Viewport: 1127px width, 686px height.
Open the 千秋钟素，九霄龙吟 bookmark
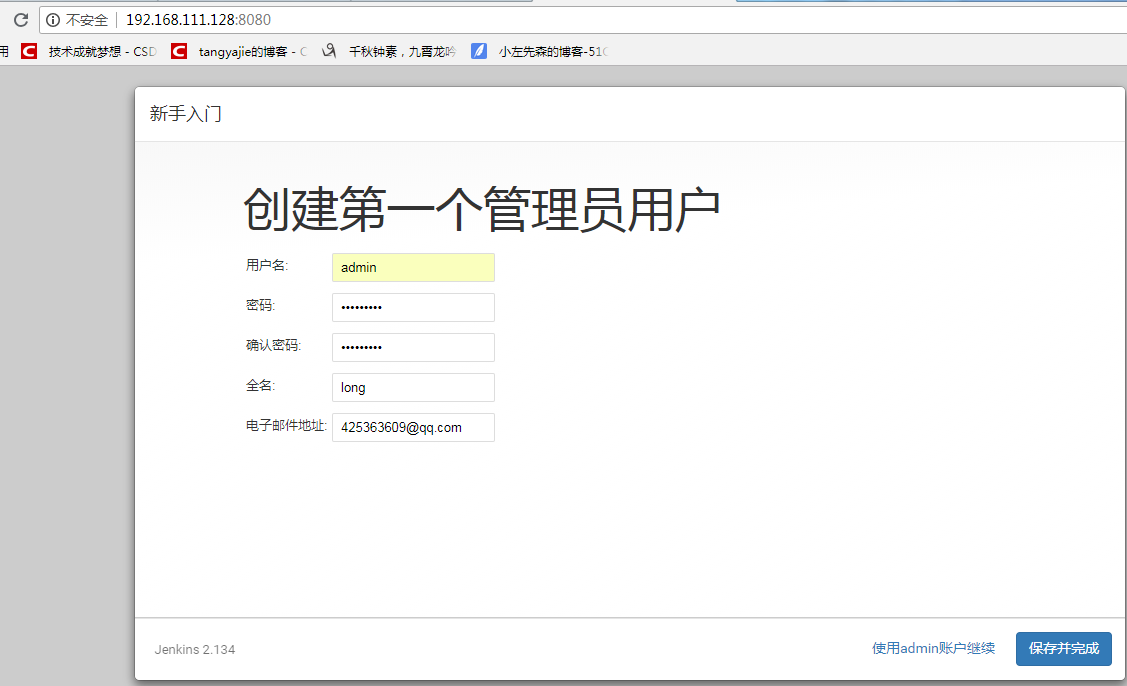[389, 51]
